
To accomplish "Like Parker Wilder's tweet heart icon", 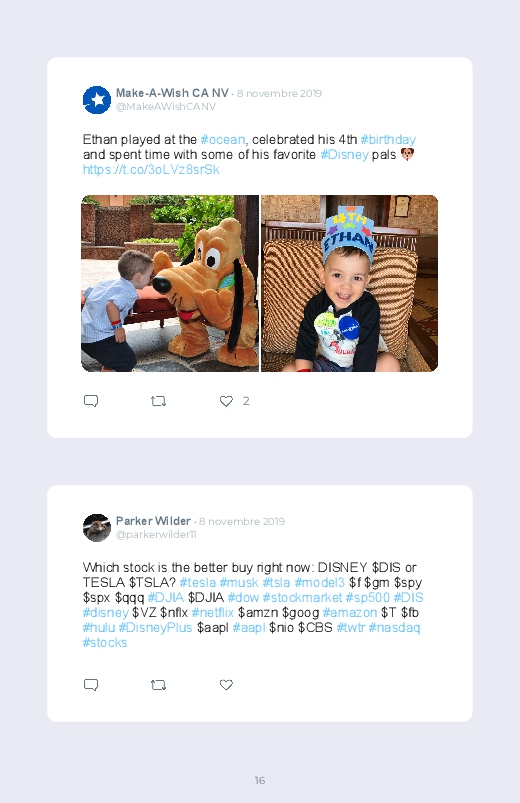I will 226,685.
